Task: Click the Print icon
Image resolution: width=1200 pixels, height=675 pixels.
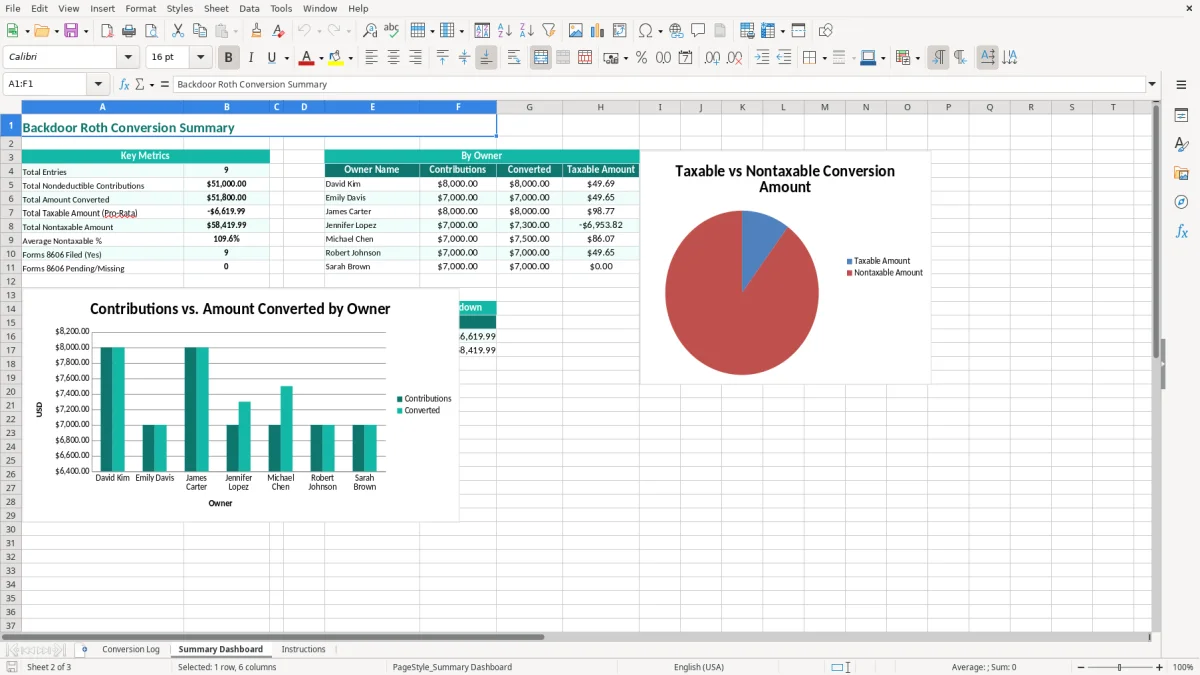Action: (x=129, y=31)
